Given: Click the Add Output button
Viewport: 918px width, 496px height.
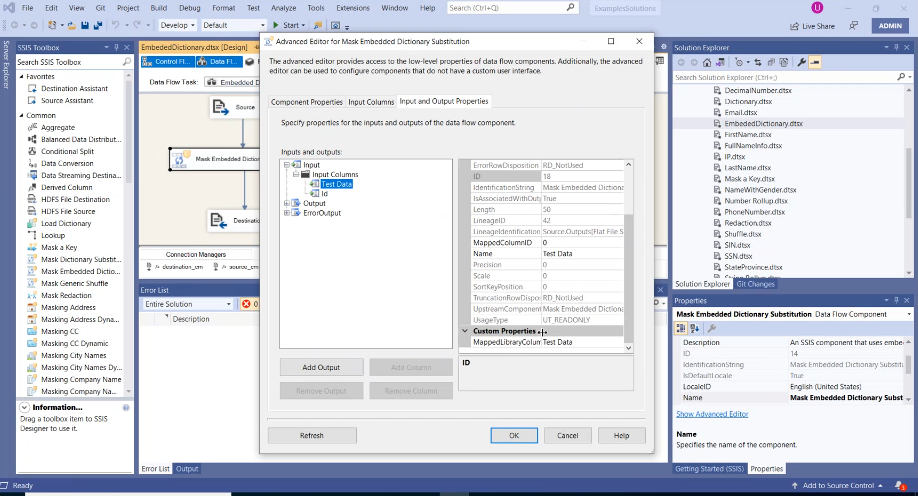Looking at the screenshot, I should 321,367.
